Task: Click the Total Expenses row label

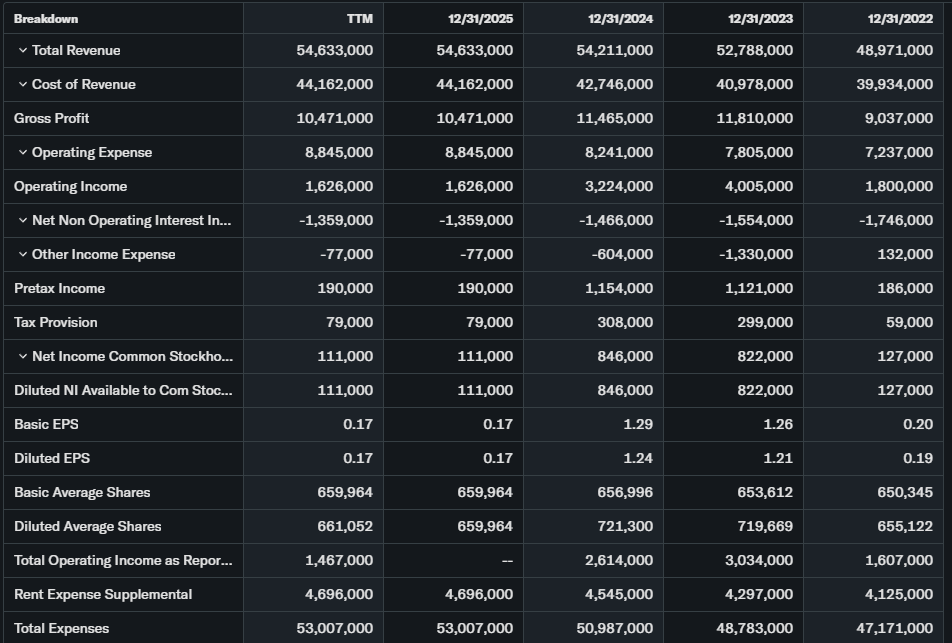Action: point(62,628)
